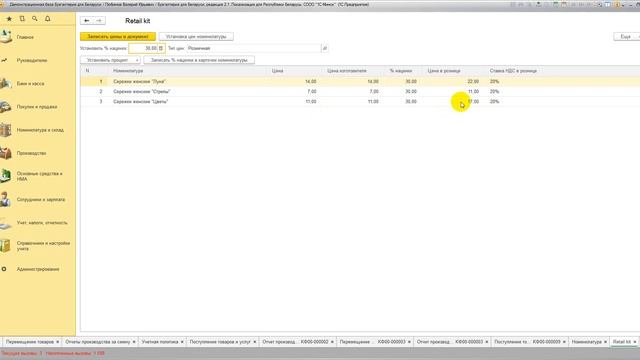640x360 pixels.
Task: Click Записать % наценки в карточки номенклатуры
Action: pos(199,60)
